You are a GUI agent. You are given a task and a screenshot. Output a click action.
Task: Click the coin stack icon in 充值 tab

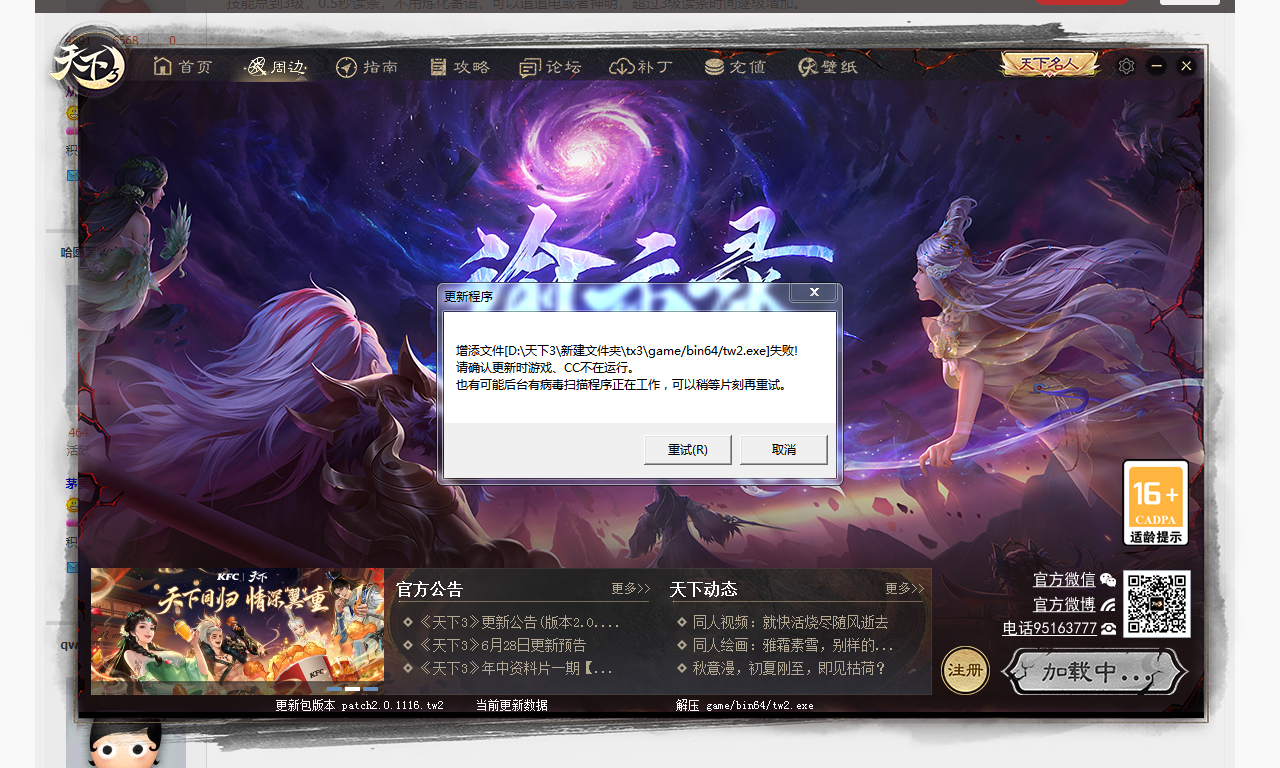tap(714, 67)
